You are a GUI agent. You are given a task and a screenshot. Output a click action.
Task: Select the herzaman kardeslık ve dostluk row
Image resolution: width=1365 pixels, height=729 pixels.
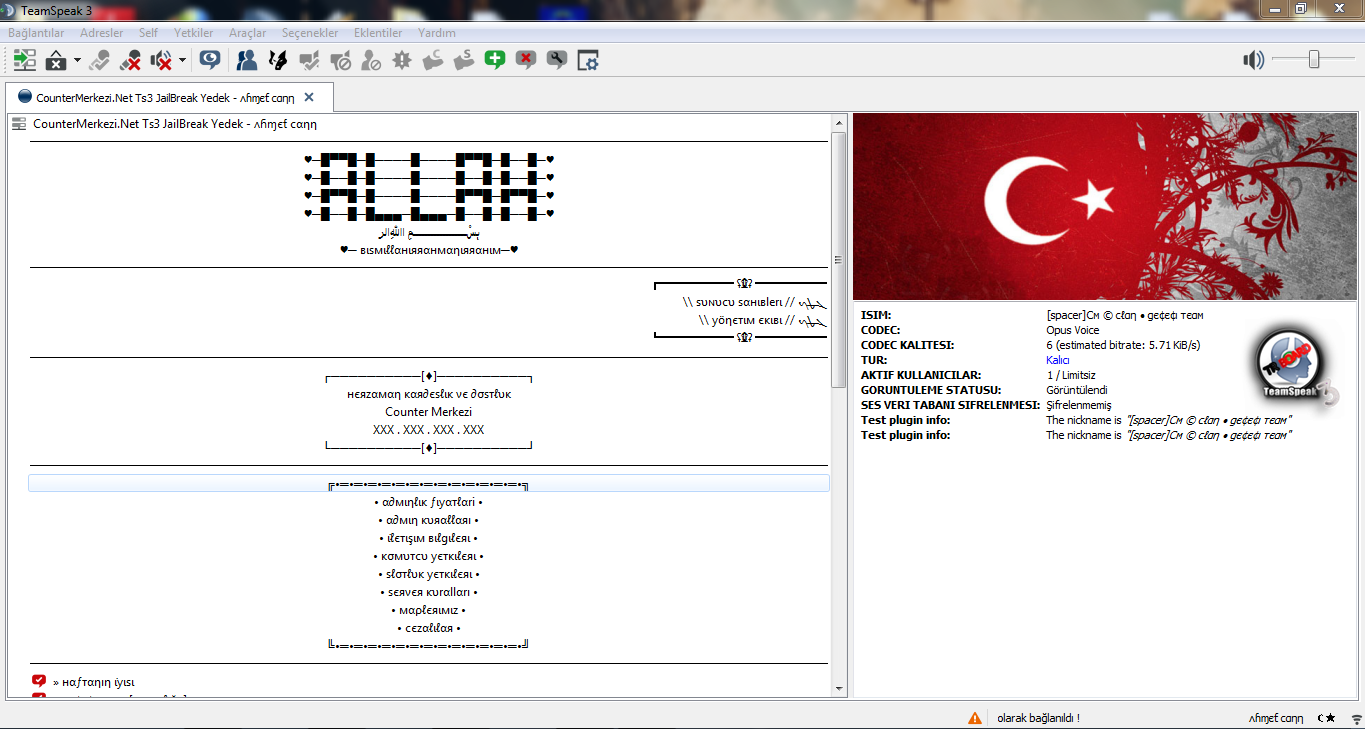pyautogui.click(x=429, y=394)
